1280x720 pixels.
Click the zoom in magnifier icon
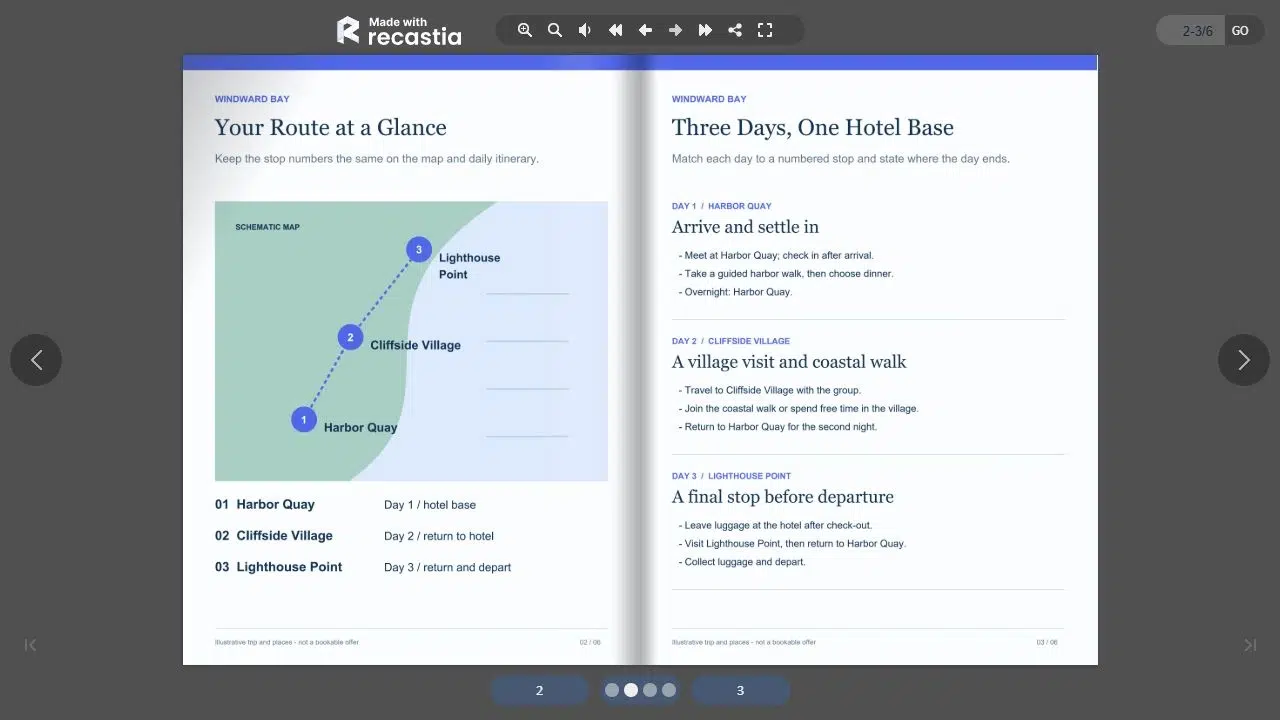(525, 30)
